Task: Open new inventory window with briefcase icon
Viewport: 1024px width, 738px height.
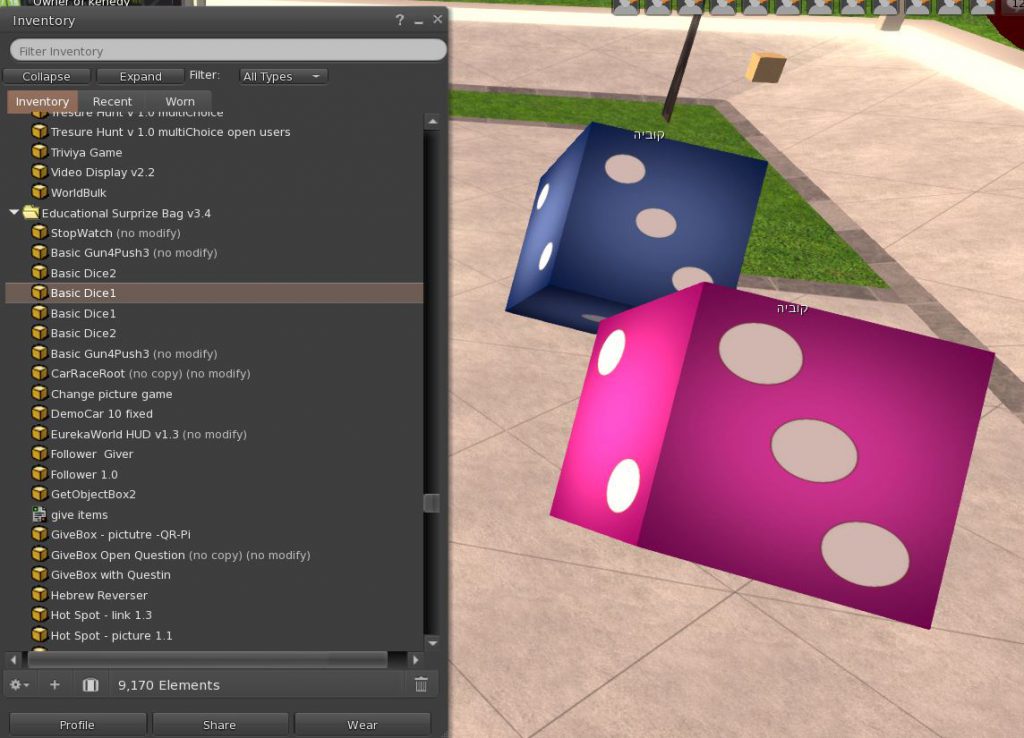Action: pyautogui.click(x=90, y=685)
